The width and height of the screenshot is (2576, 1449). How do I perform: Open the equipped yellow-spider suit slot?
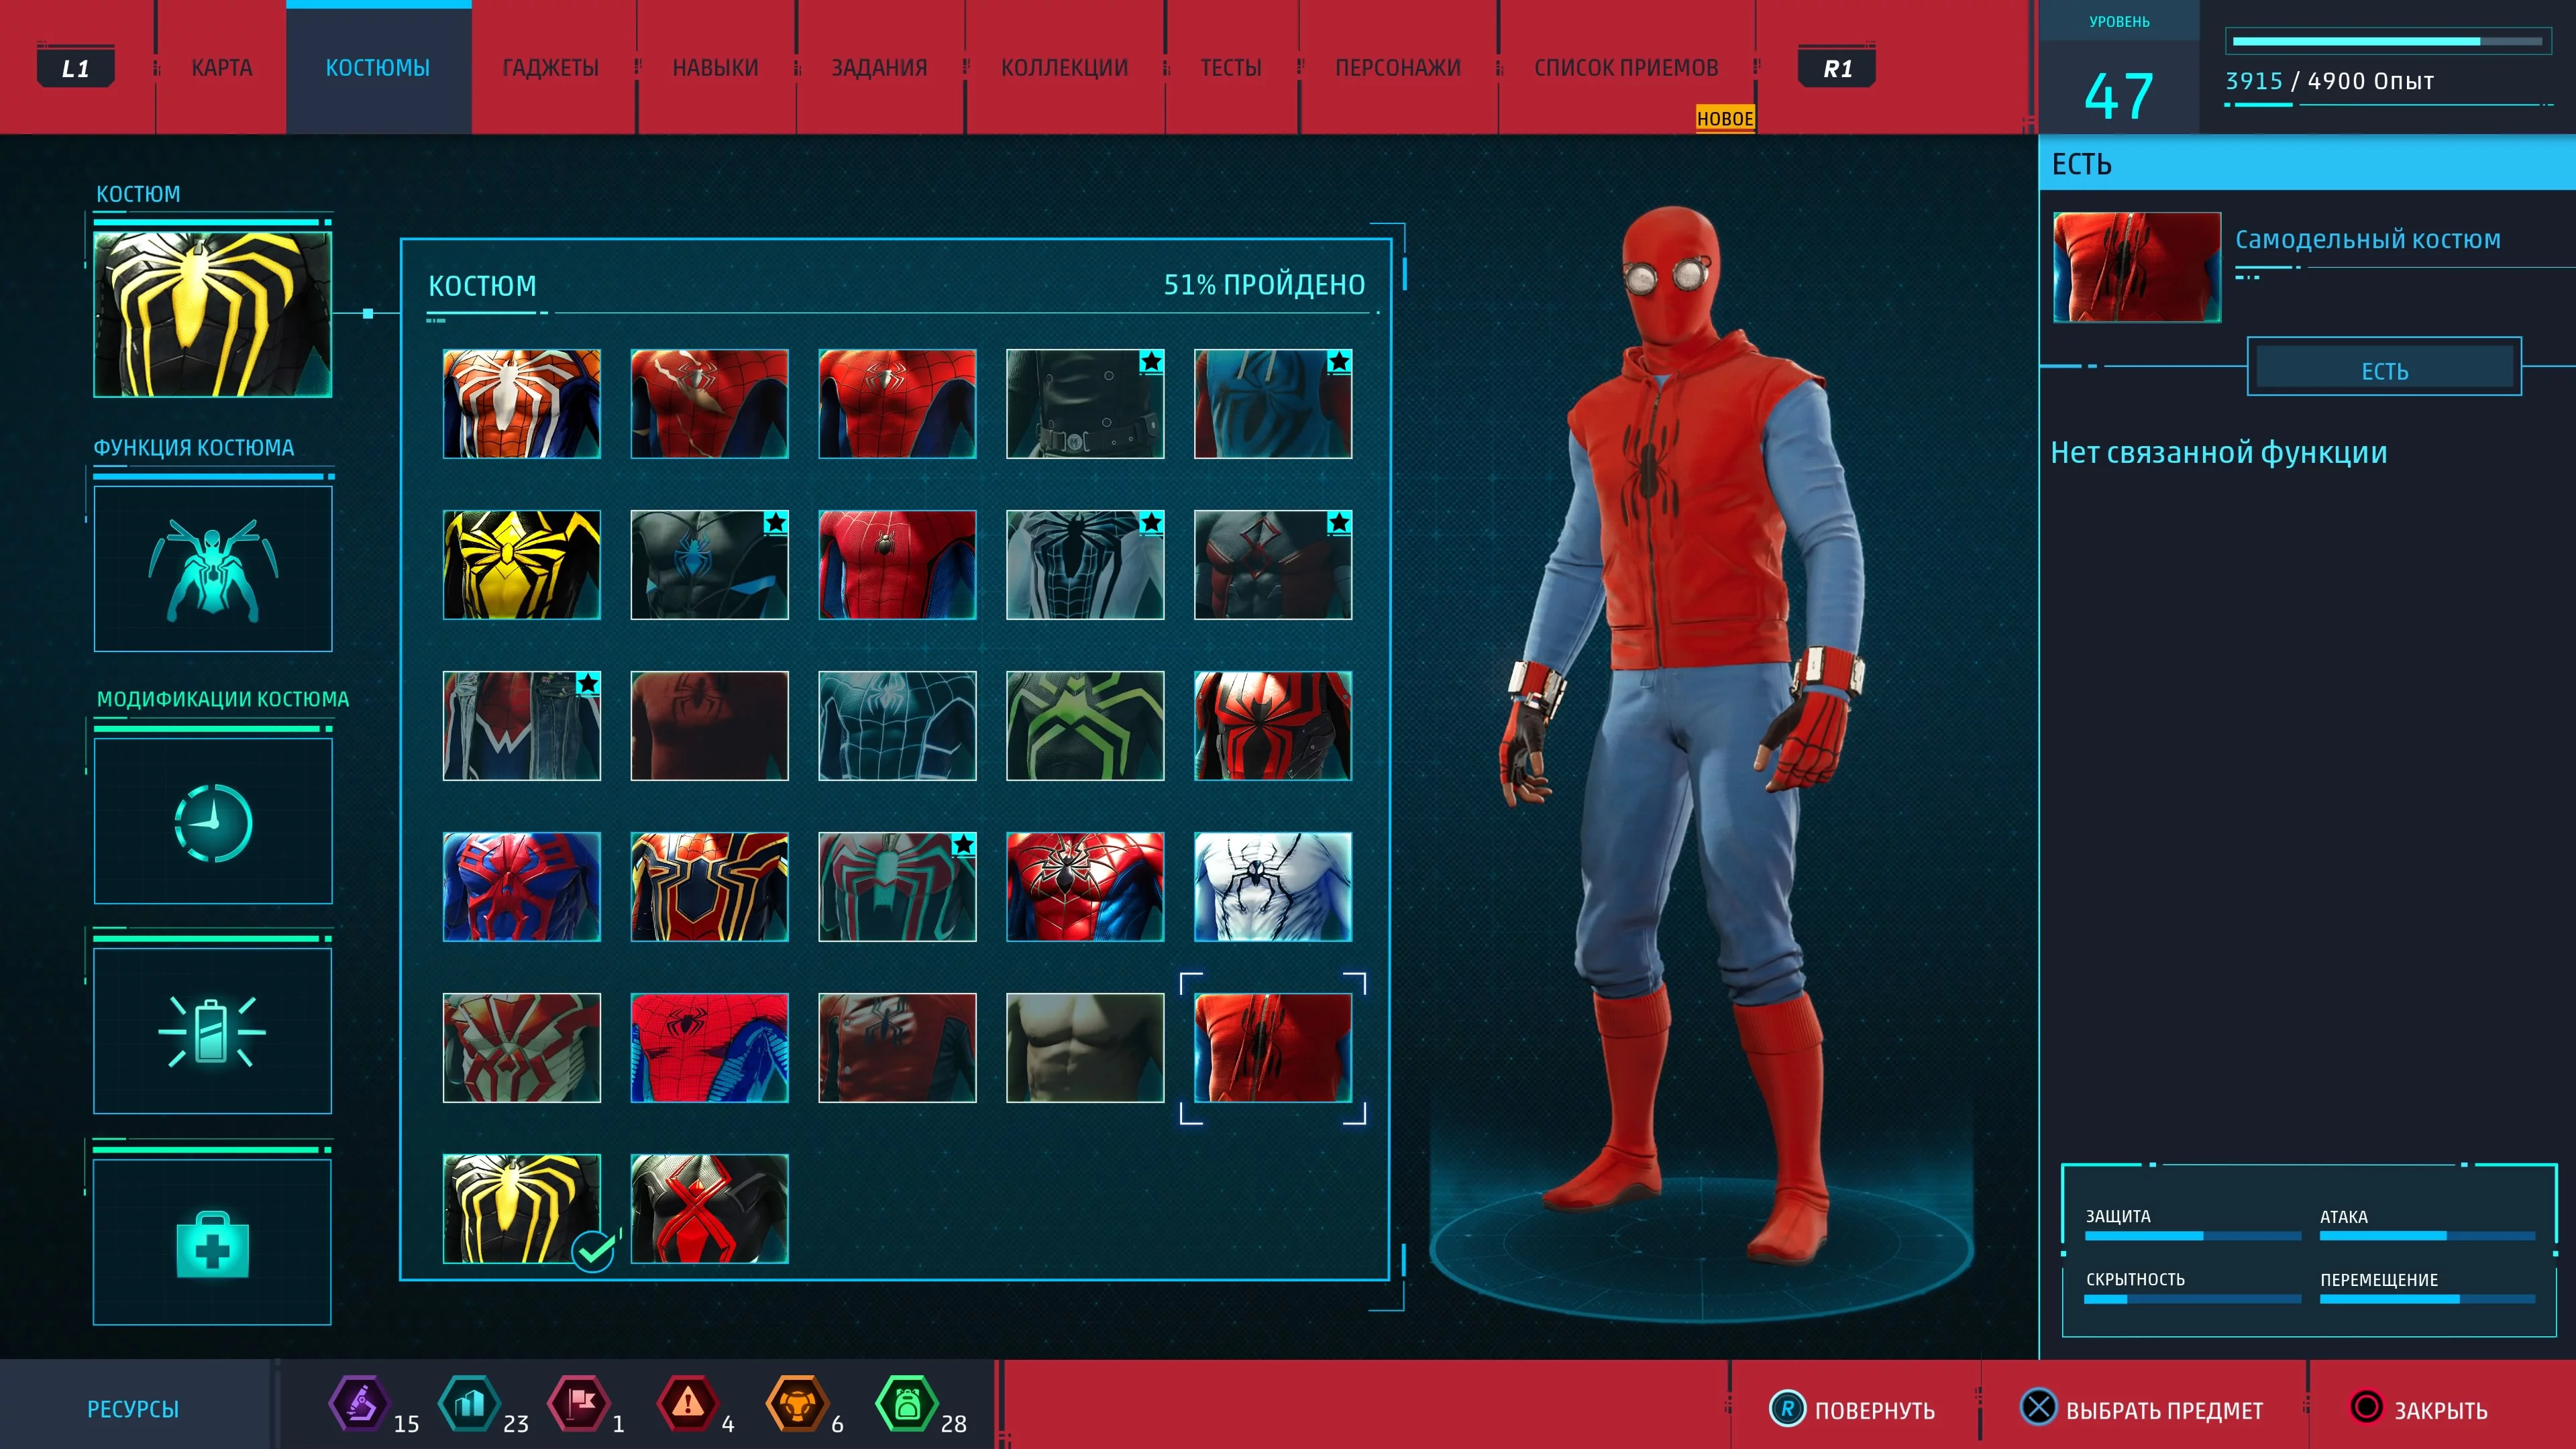tap(213, 315)
